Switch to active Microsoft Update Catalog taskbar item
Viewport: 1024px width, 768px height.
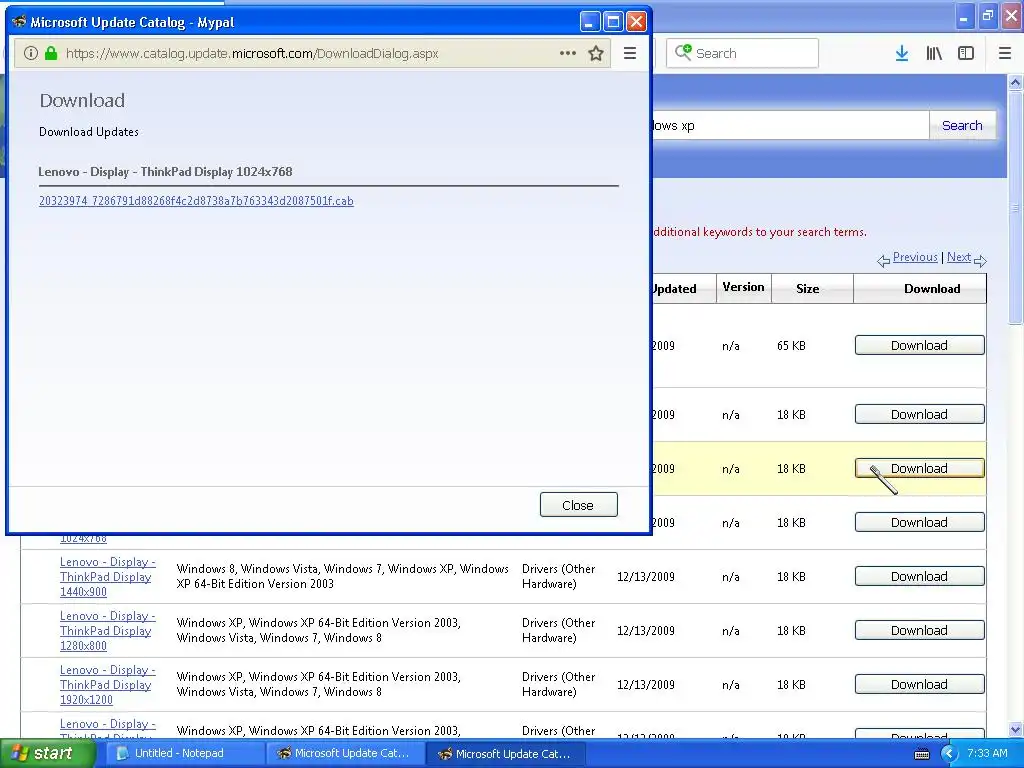point(505,754)
